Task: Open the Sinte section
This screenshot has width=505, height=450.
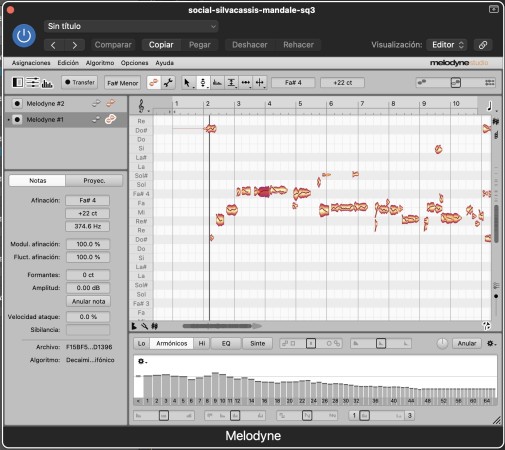Action: tap(258, 343)
